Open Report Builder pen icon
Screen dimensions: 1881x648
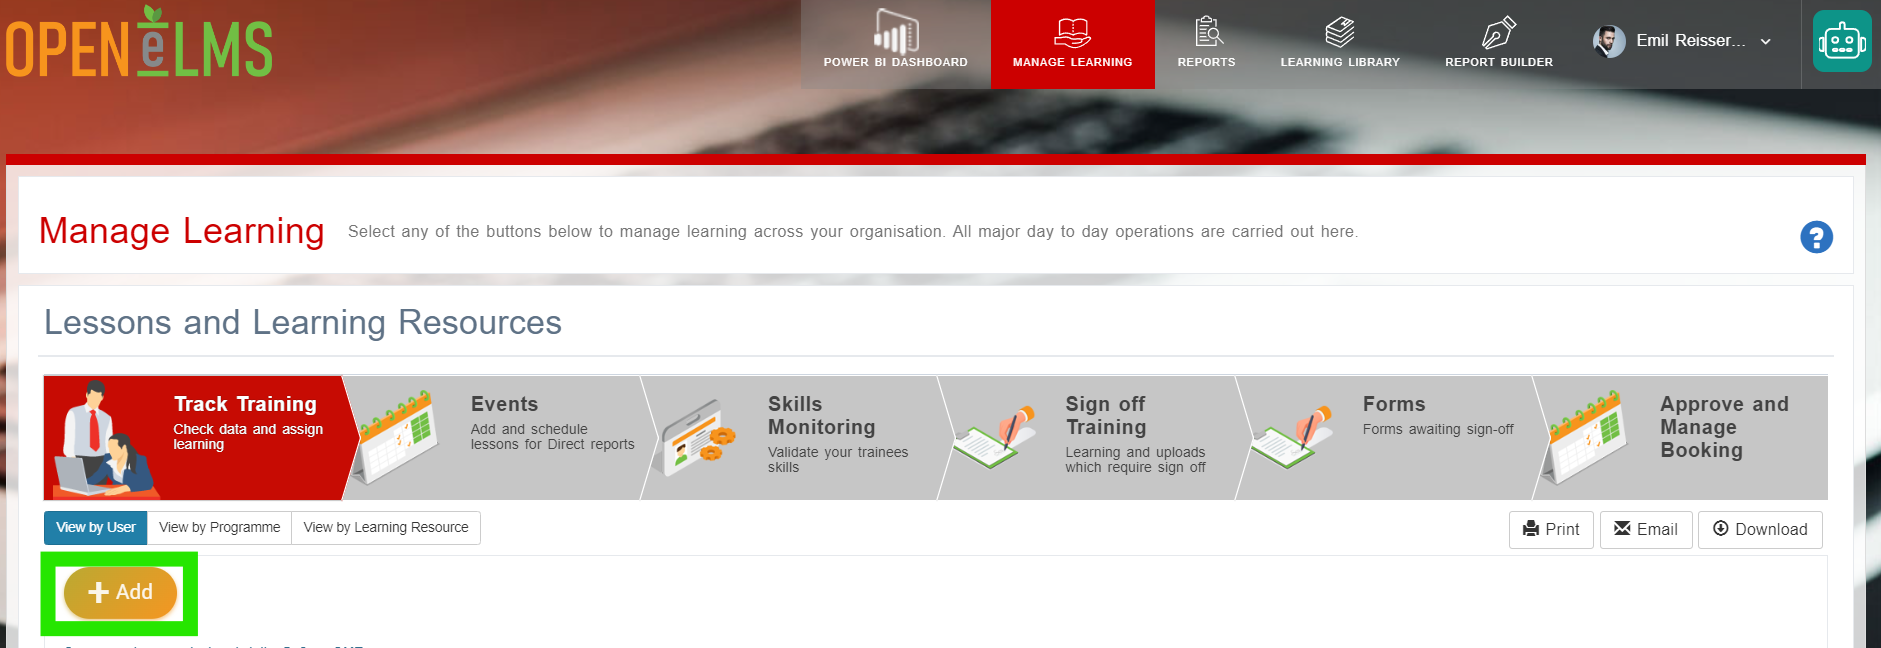click(x=1498, y=32)
